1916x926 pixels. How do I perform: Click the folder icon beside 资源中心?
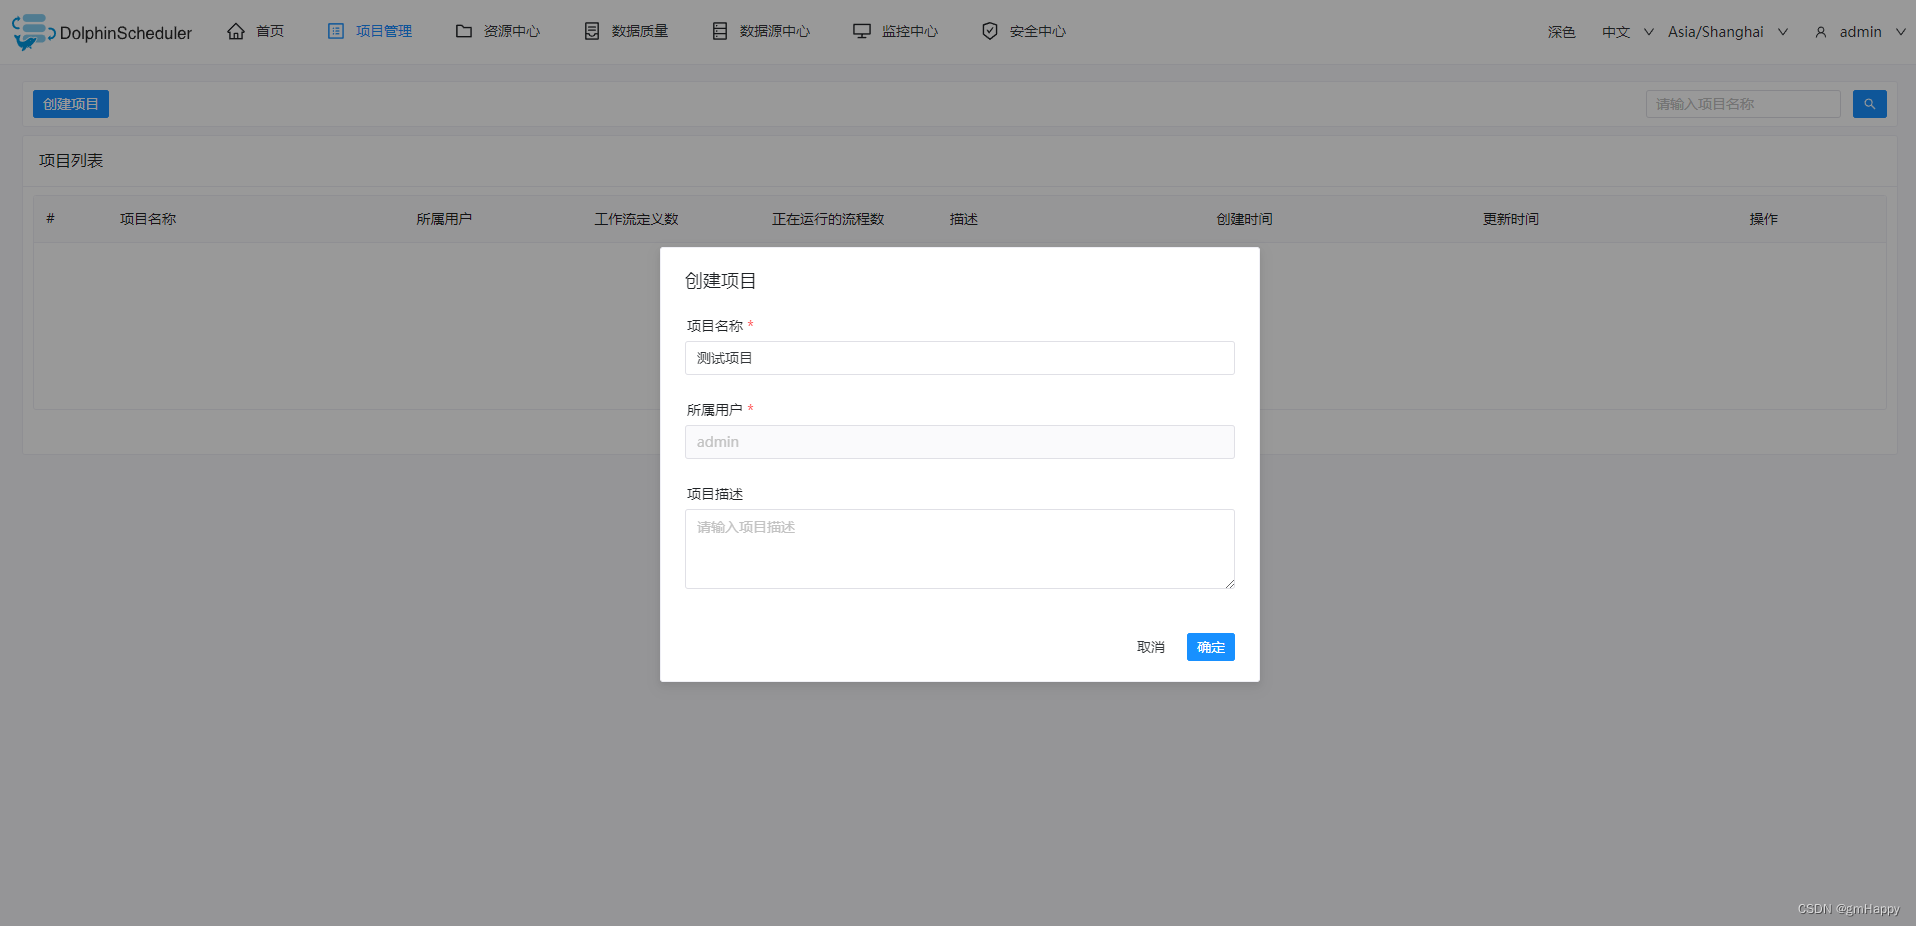point(464,31)
